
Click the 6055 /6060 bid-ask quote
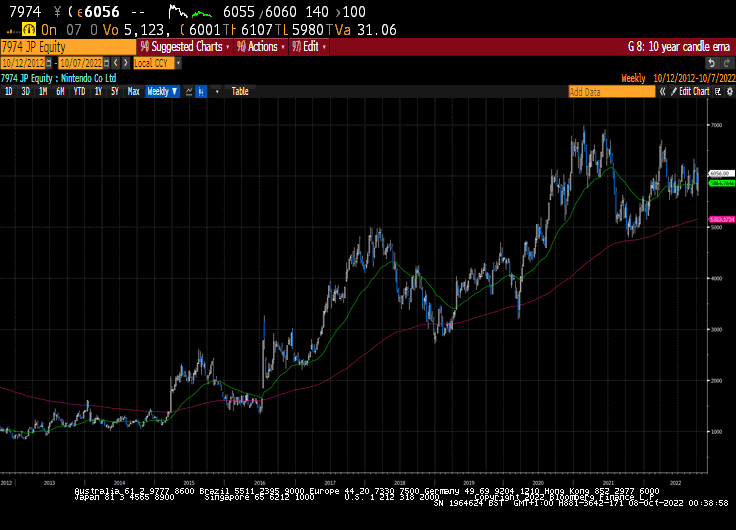point(260,12)
